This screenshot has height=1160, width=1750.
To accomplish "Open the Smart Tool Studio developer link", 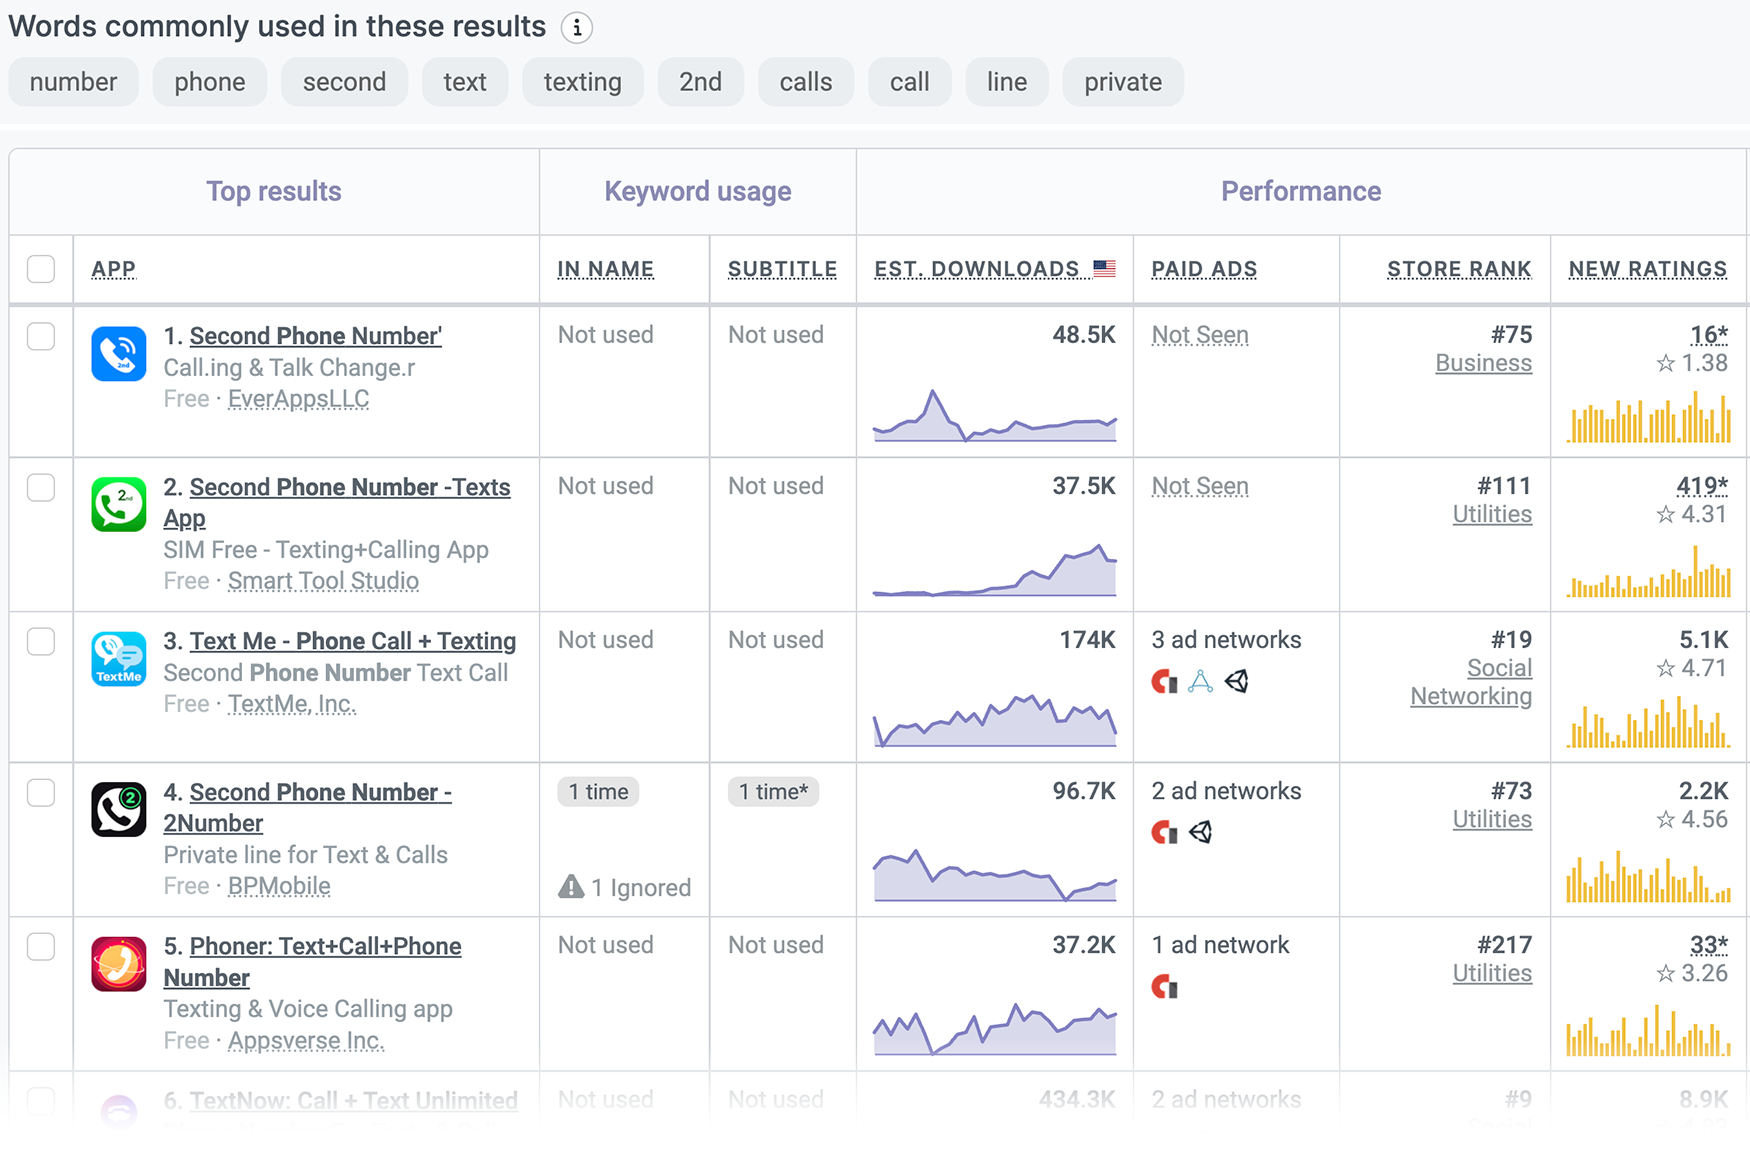I will click(323, 581).
